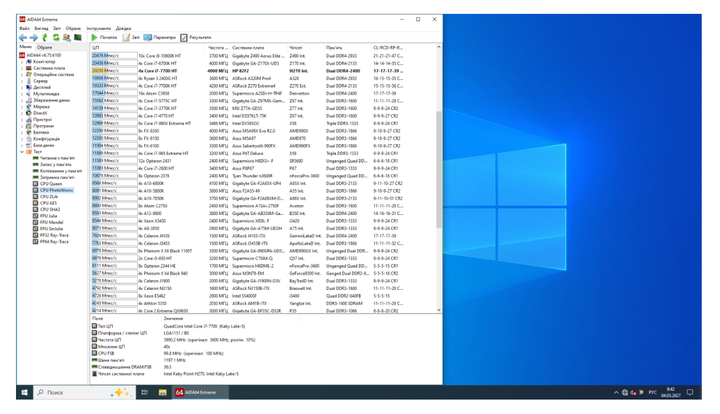Open the Затримка пам'яті test
This screenshot has height=414, width=720.
pos(57,177)
